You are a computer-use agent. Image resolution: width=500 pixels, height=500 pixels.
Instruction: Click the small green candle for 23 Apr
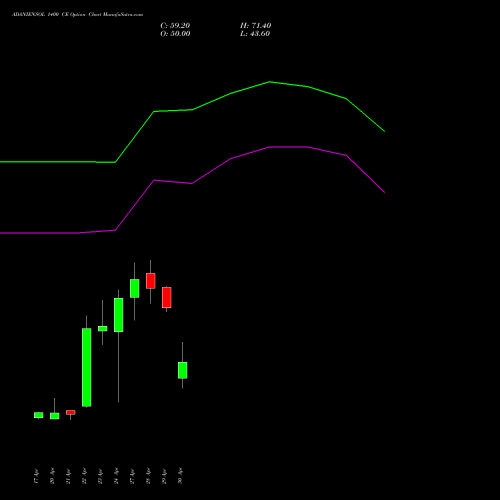(103, 329)
